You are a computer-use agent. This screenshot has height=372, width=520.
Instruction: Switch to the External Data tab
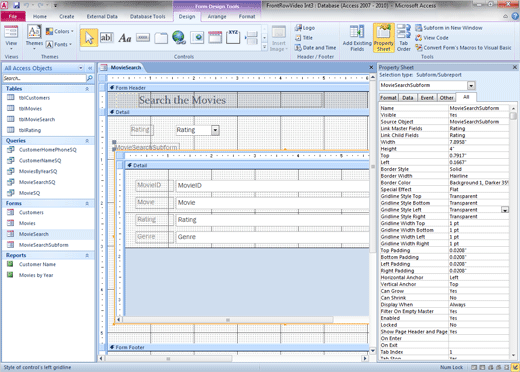click(102, 16)
